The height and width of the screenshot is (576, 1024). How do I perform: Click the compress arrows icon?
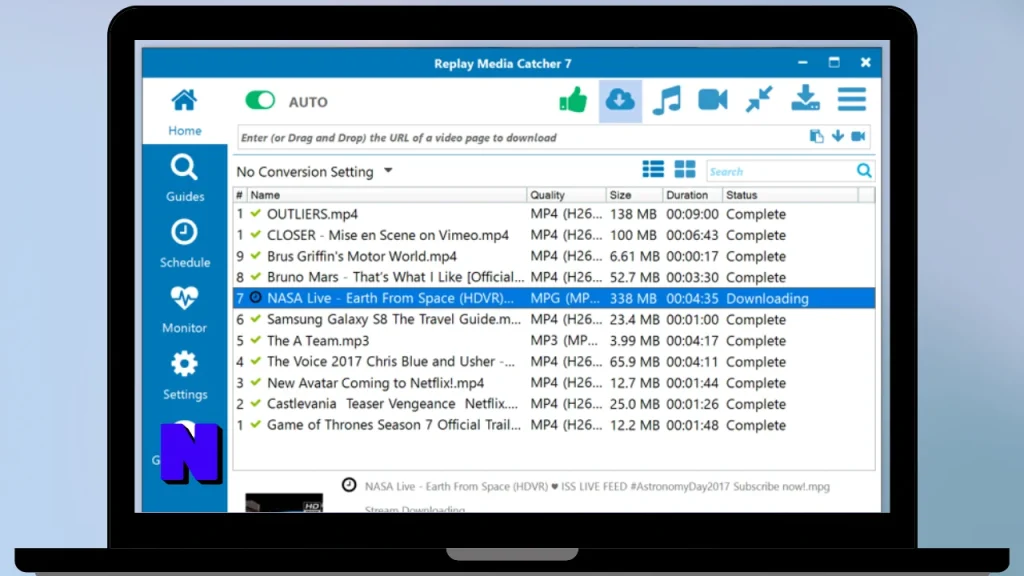[759, 100]
